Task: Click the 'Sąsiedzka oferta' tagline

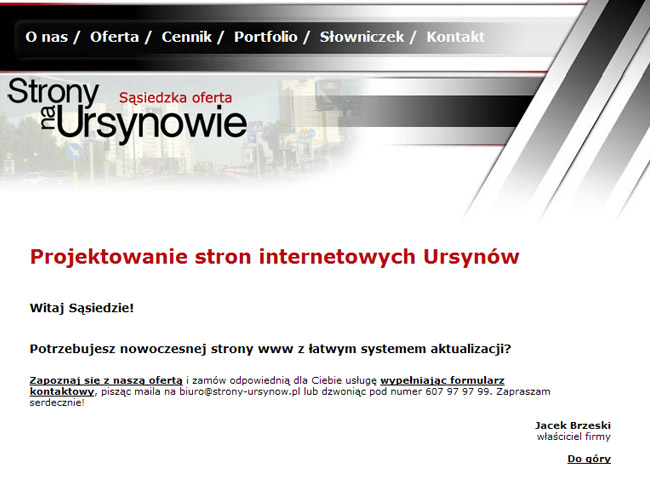Action: (x=175, y=98)
